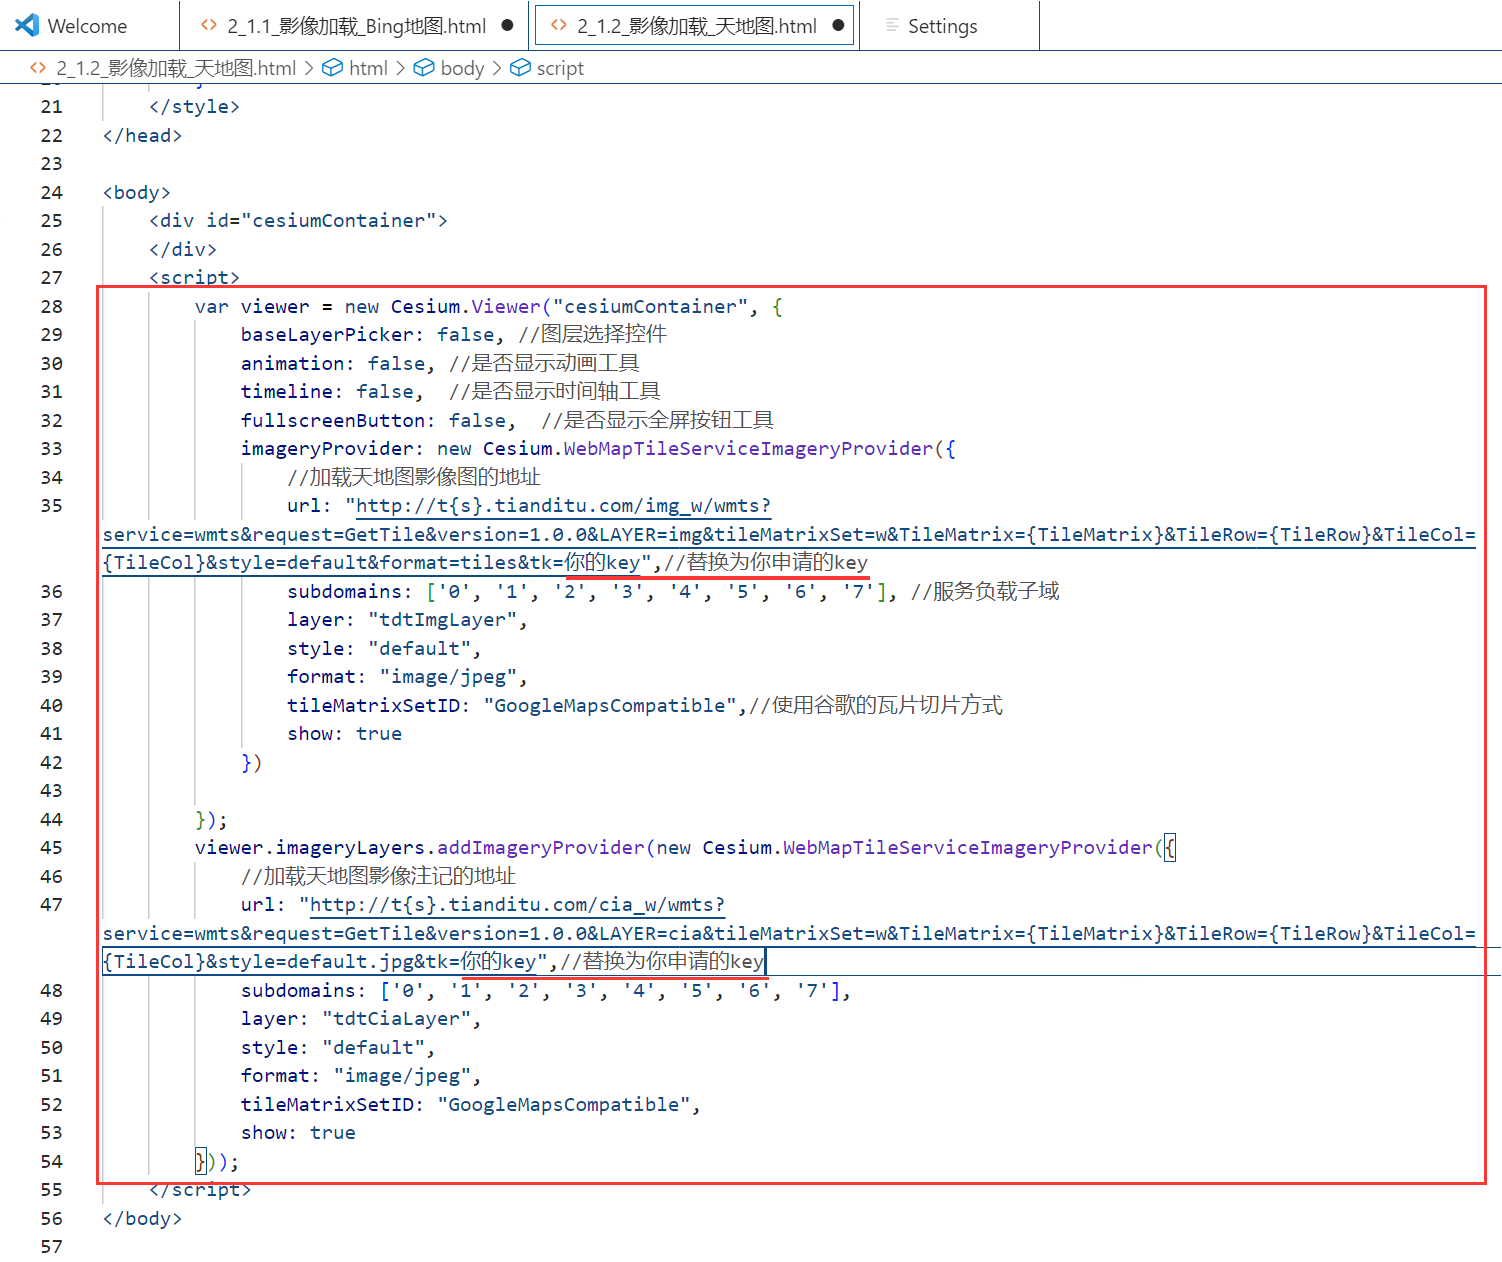Click line number 47 in gutter

click(x=51, y=905)
